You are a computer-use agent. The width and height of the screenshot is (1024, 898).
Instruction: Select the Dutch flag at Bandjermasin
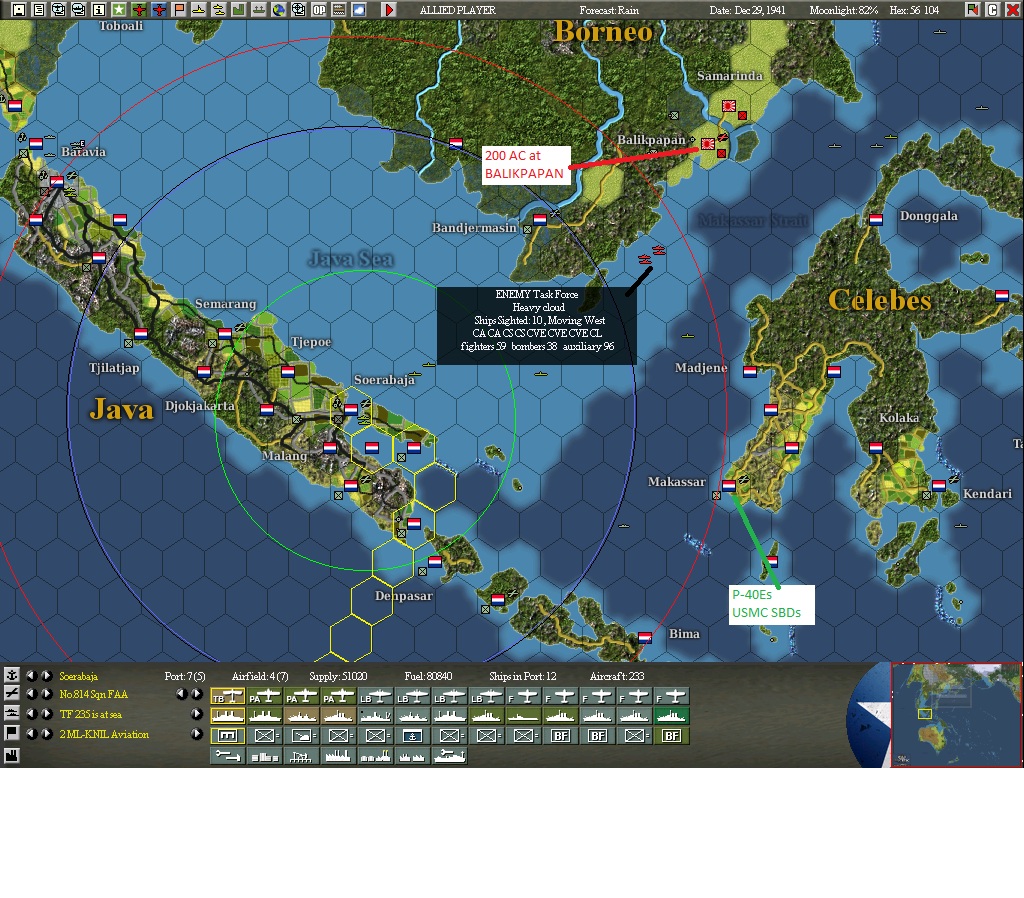tap(539, 219)
